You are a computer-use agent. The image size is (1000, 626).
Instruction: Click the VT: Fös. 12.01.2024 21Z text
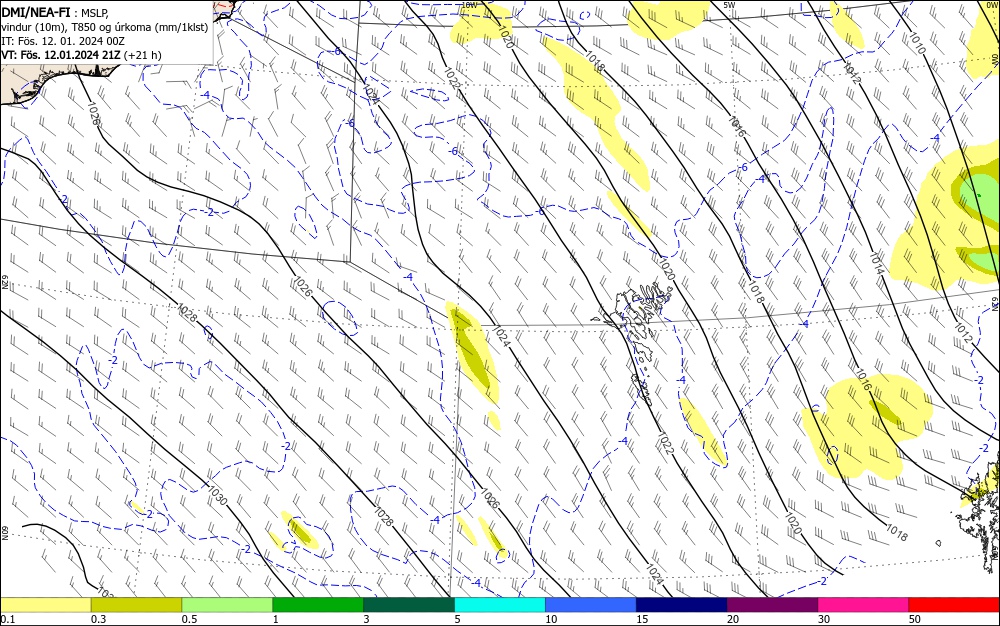[61, 55]
